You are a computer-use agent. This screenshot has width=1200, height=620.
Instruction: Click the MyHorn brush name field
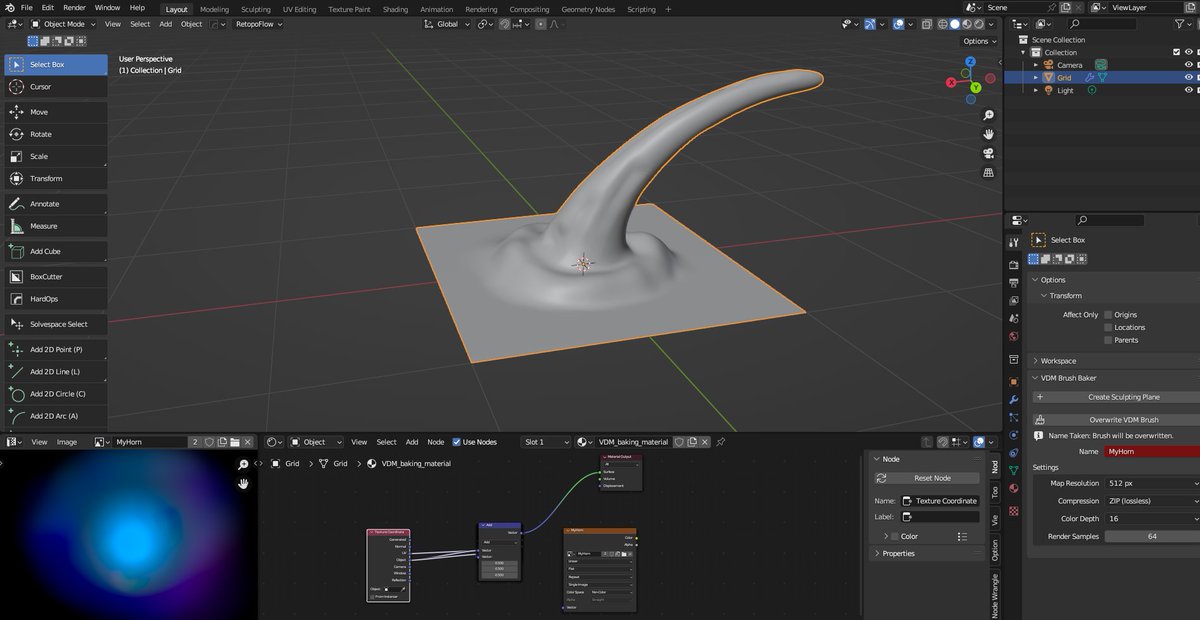click(1152, 452)
